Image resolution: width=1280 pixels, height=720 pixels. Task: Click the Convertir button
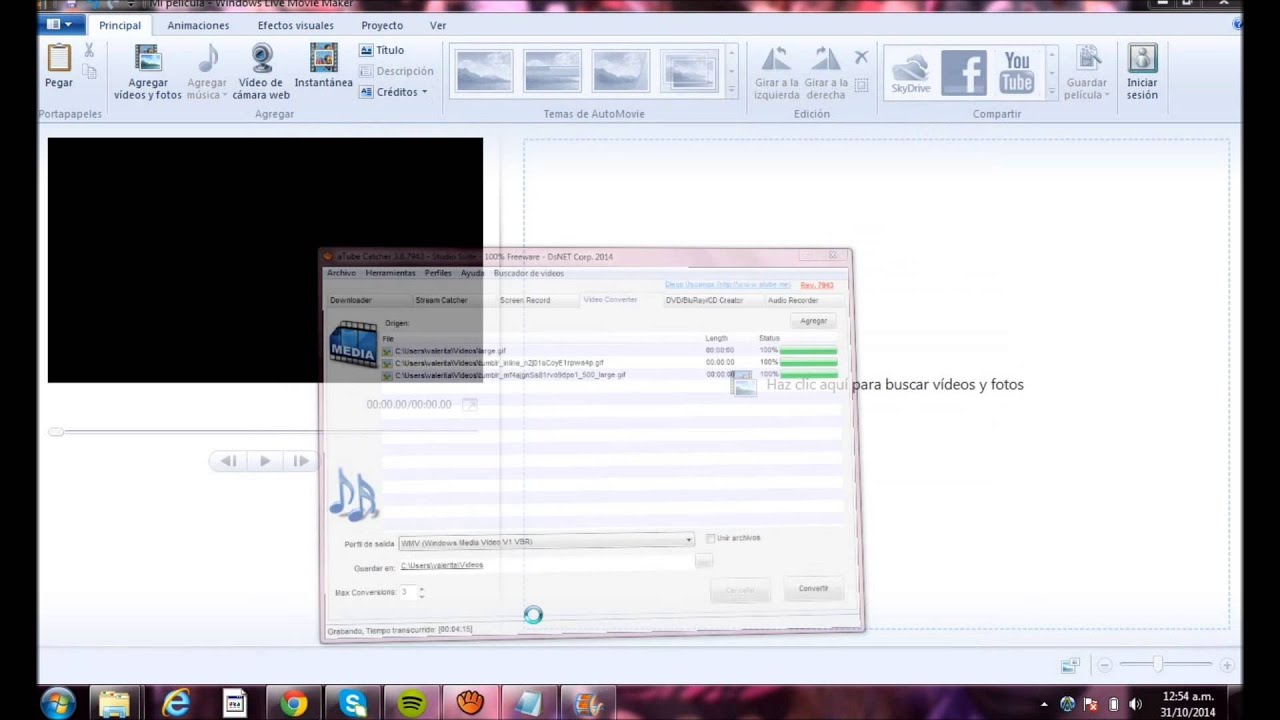pyautogui.click(x=813, y=588)
